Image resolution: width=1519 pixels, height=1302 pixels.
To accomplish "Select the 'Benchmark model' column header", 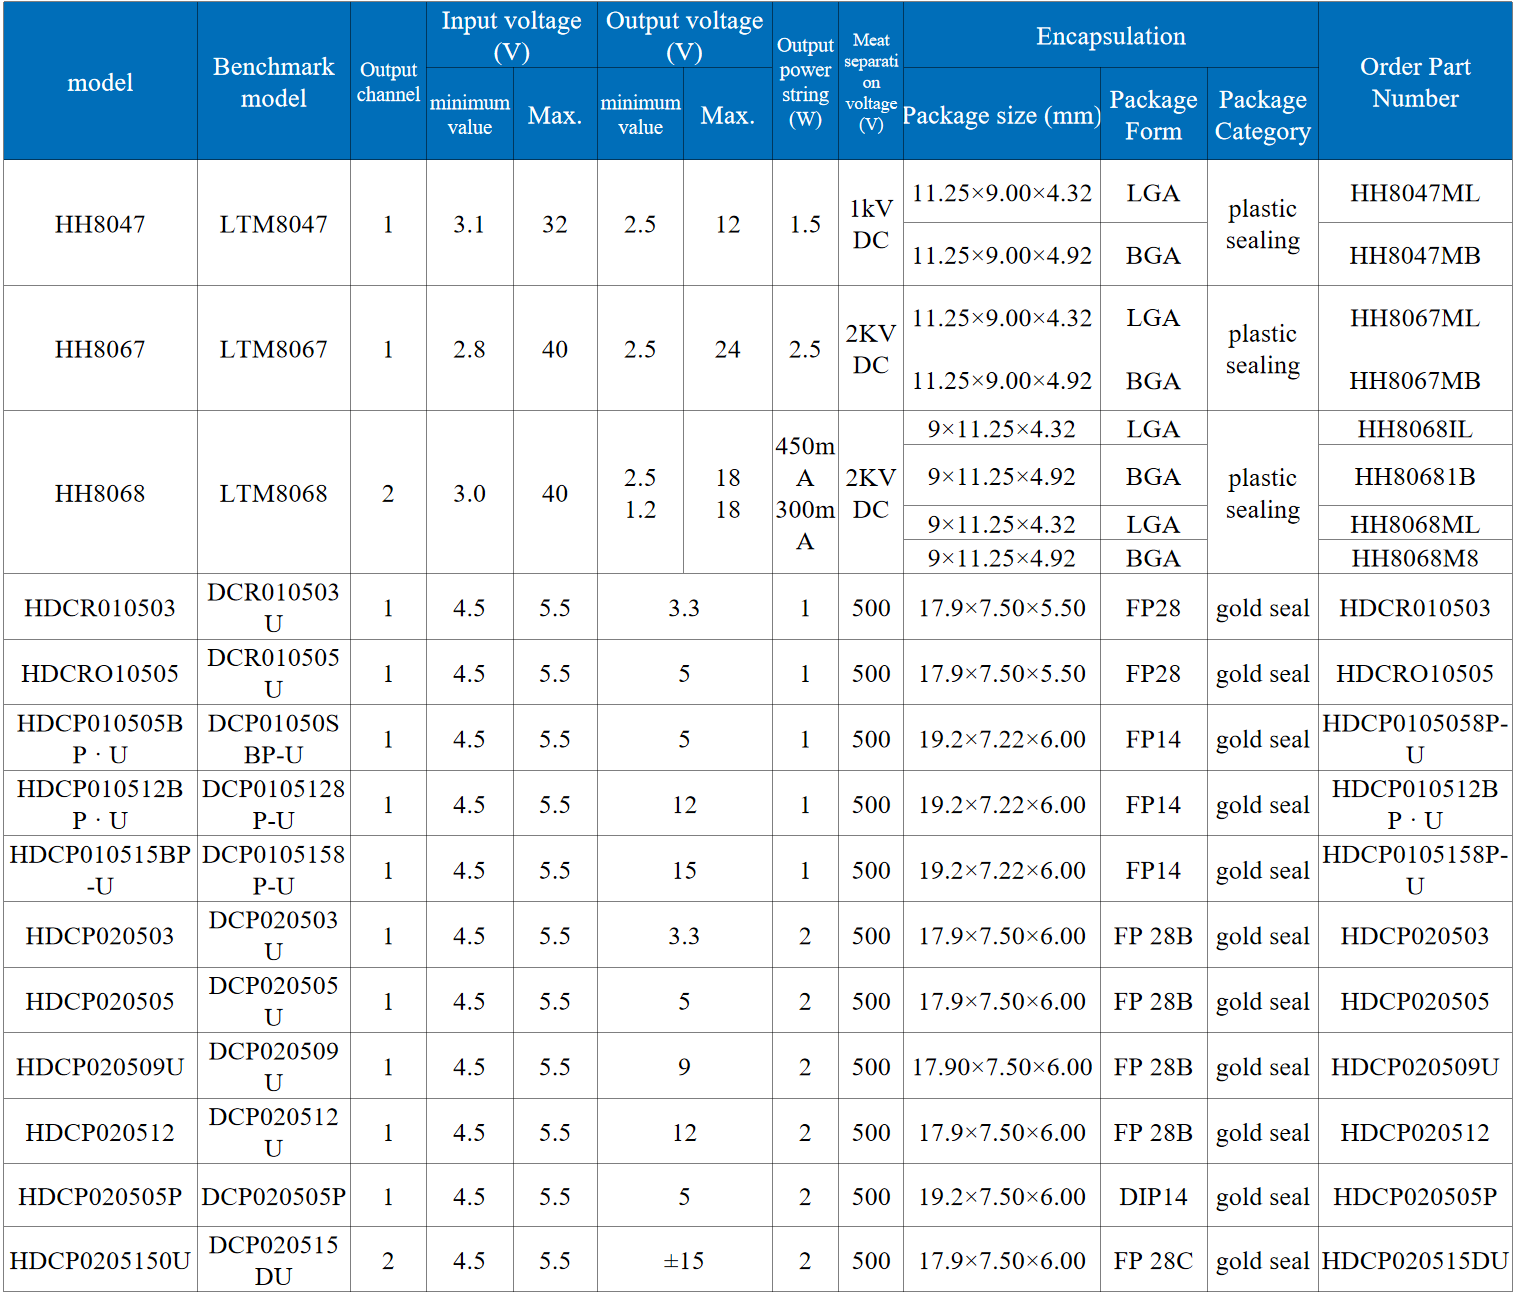I will tap(273, 82).
